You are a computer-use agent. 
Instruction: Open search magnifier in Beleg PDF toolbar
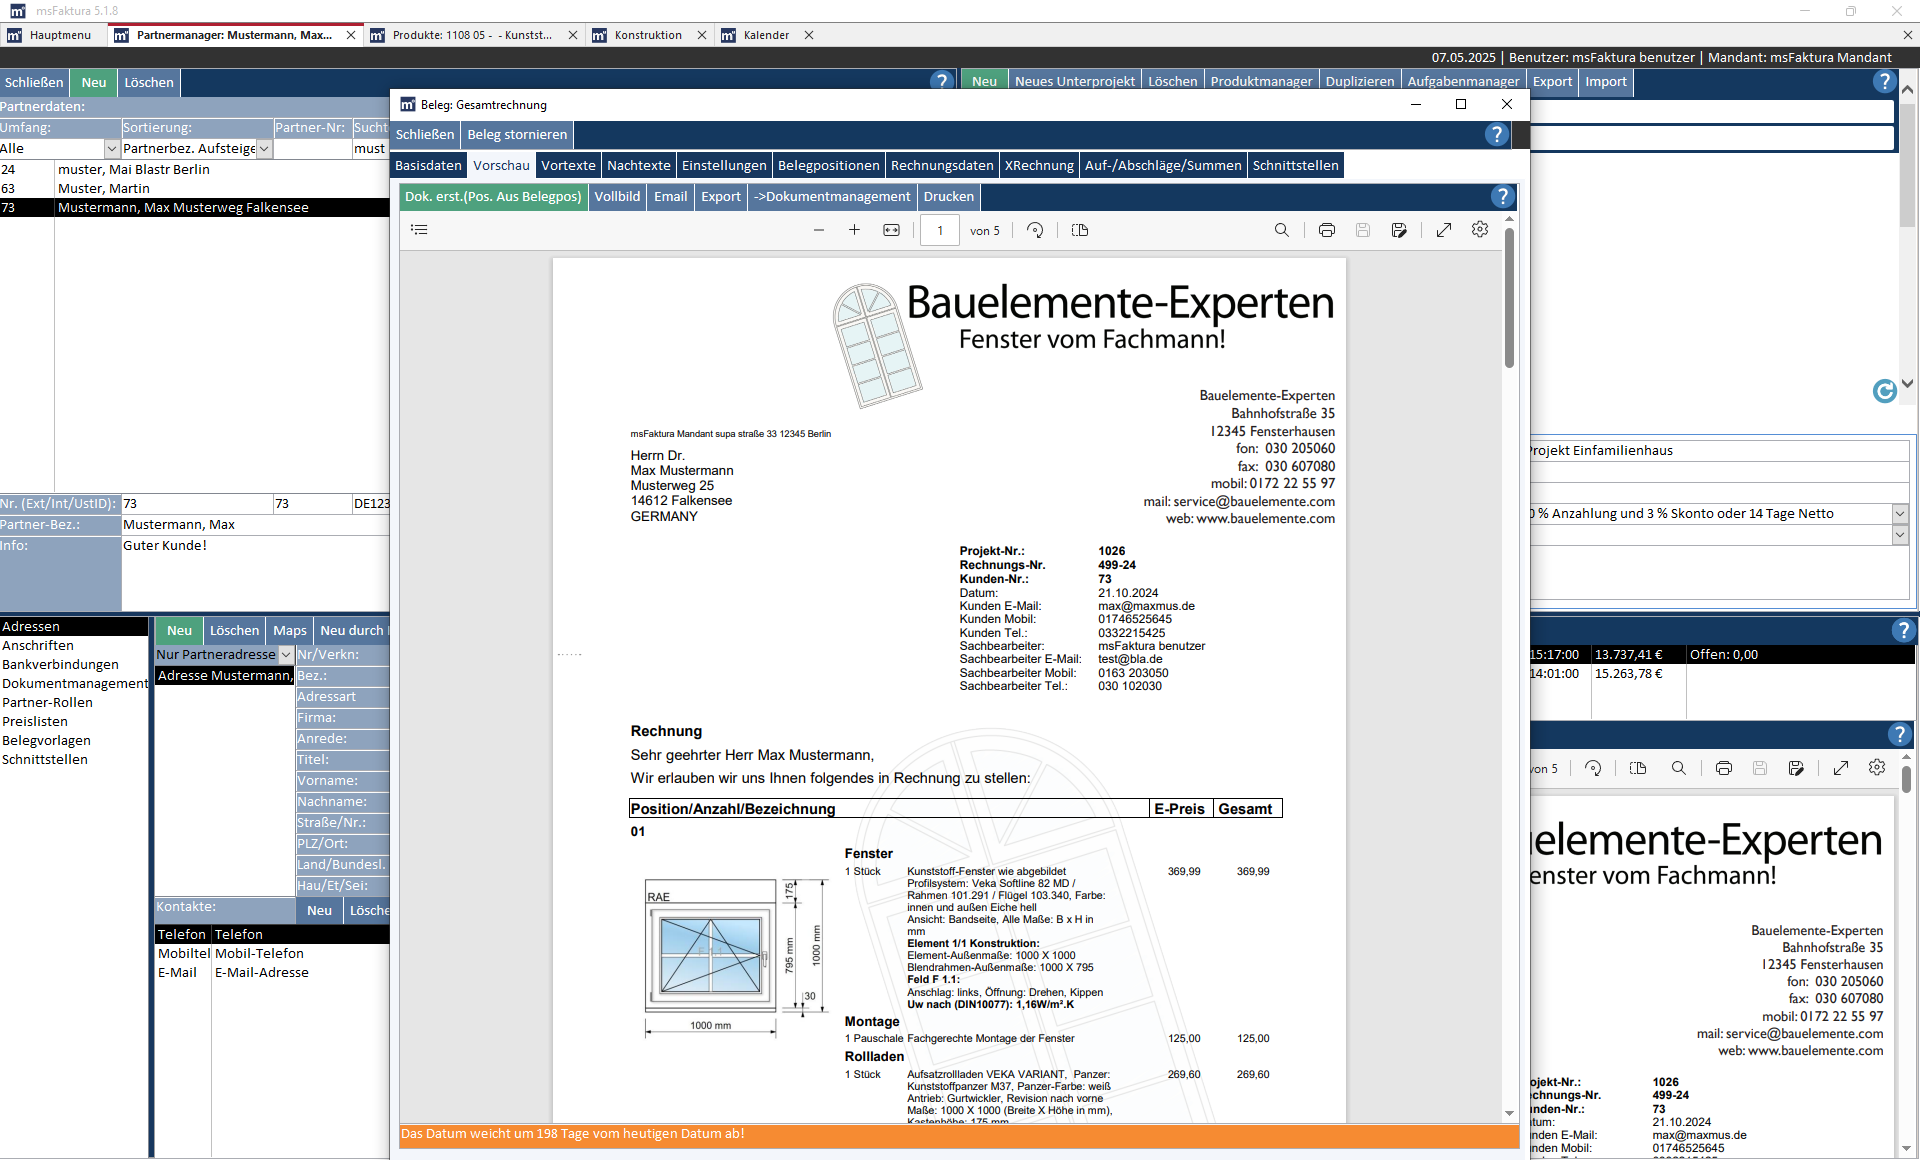click(1282, 230)
